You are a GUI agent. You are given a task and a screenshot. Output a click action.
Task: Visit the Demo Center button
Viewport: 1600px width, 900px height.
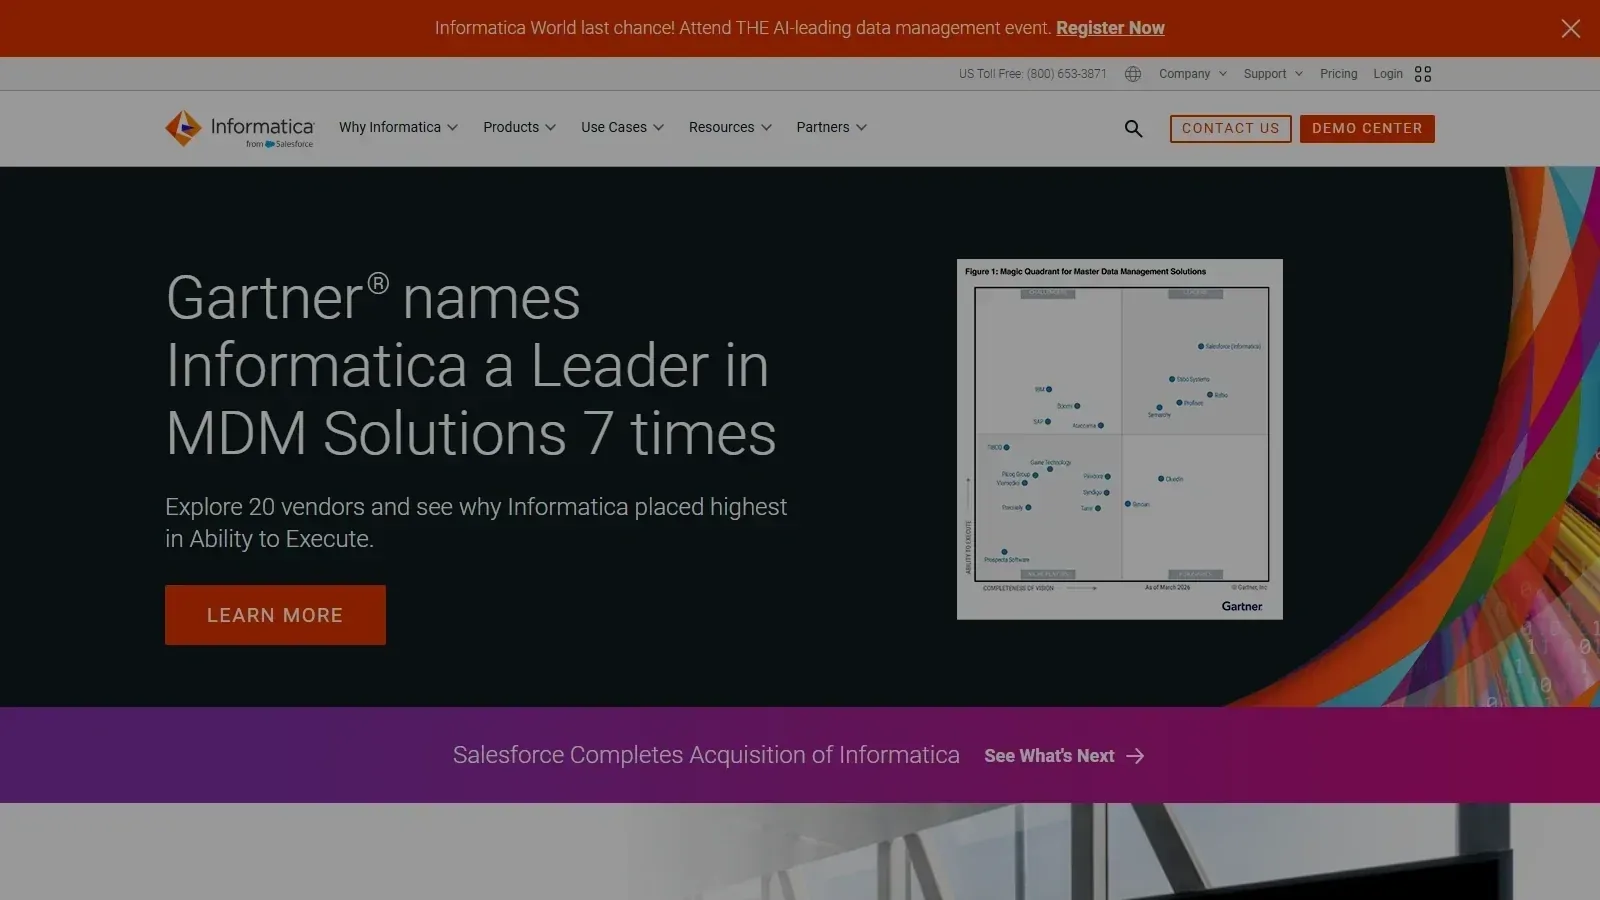point(1367,128)
